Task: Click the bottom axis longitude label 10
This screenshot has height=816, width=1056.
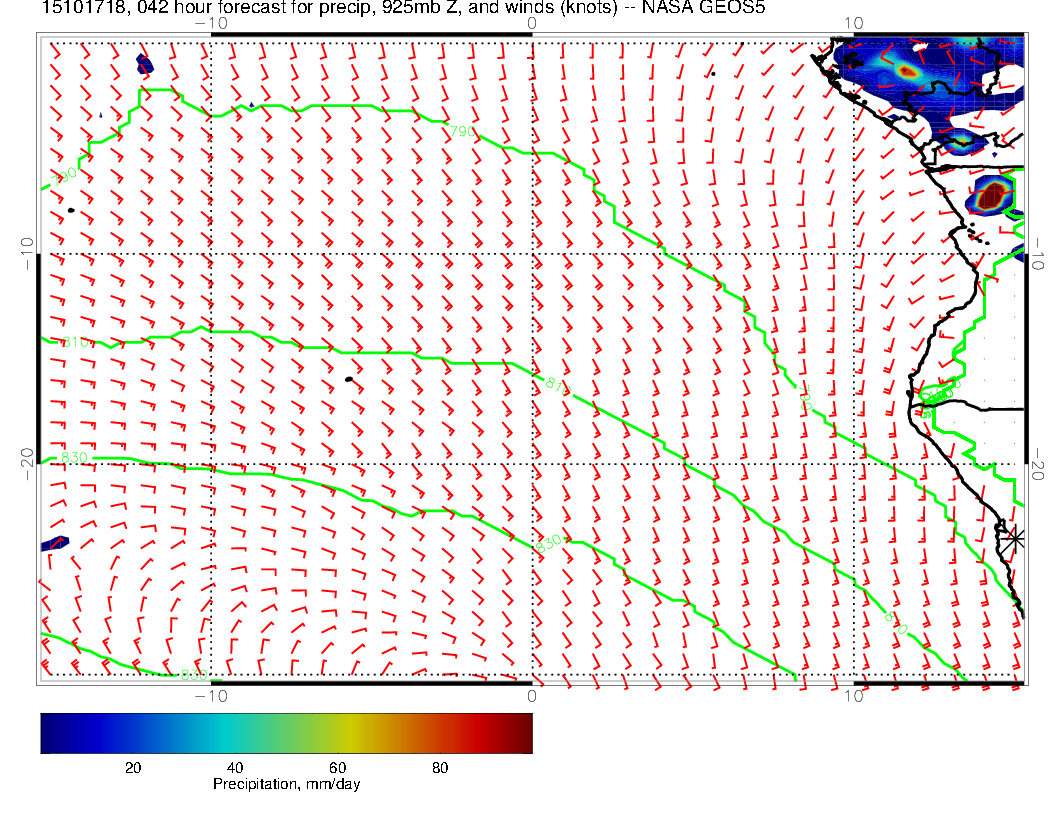Action: click(853, 695)
